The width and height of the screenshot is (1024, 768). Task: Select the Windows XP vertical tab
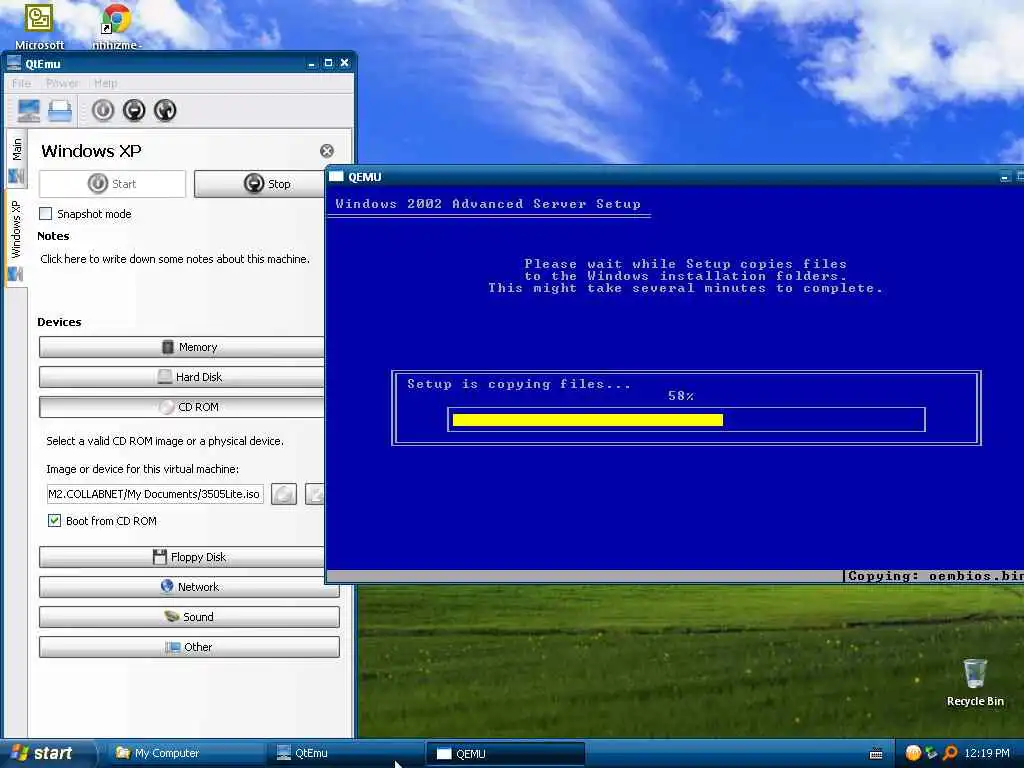(16, 239)
